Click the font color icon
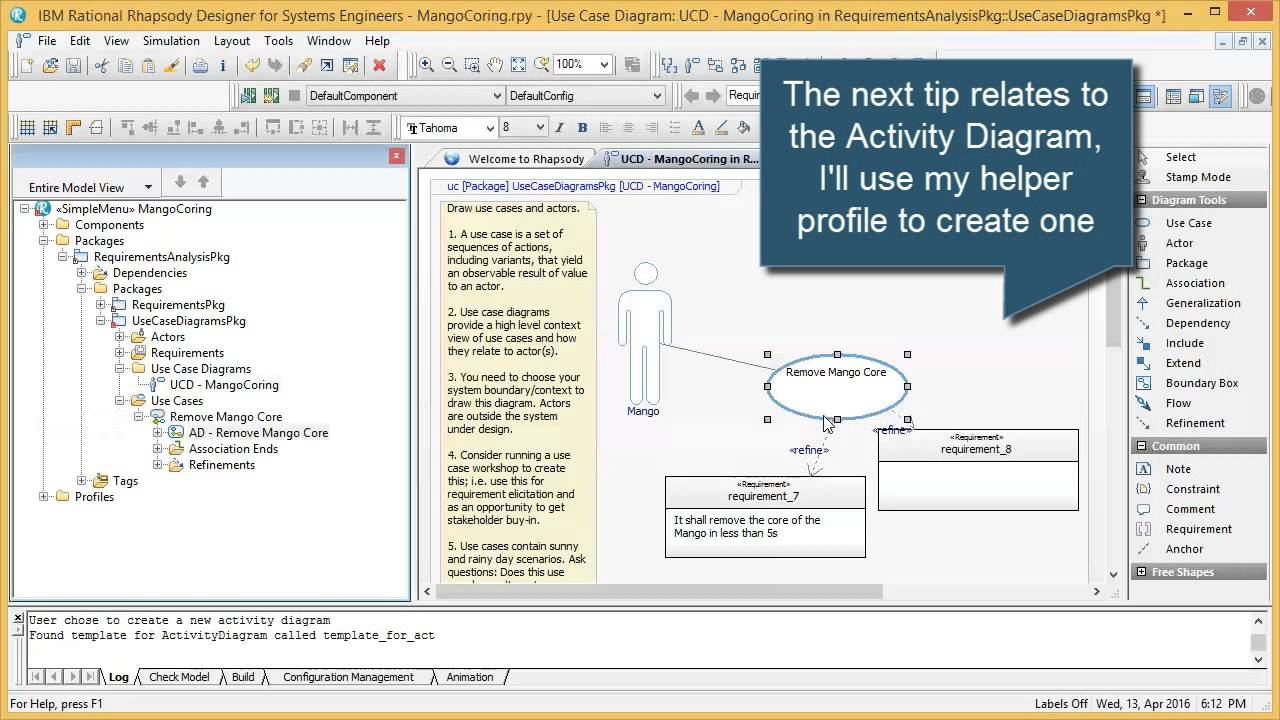 (698, 128)
